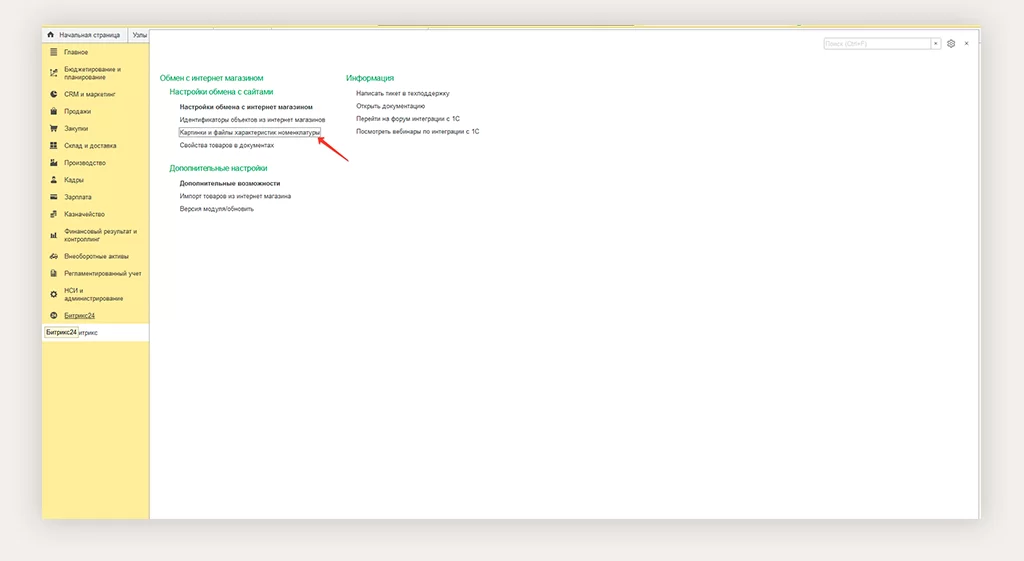Clear the search field with the x button

936,44
